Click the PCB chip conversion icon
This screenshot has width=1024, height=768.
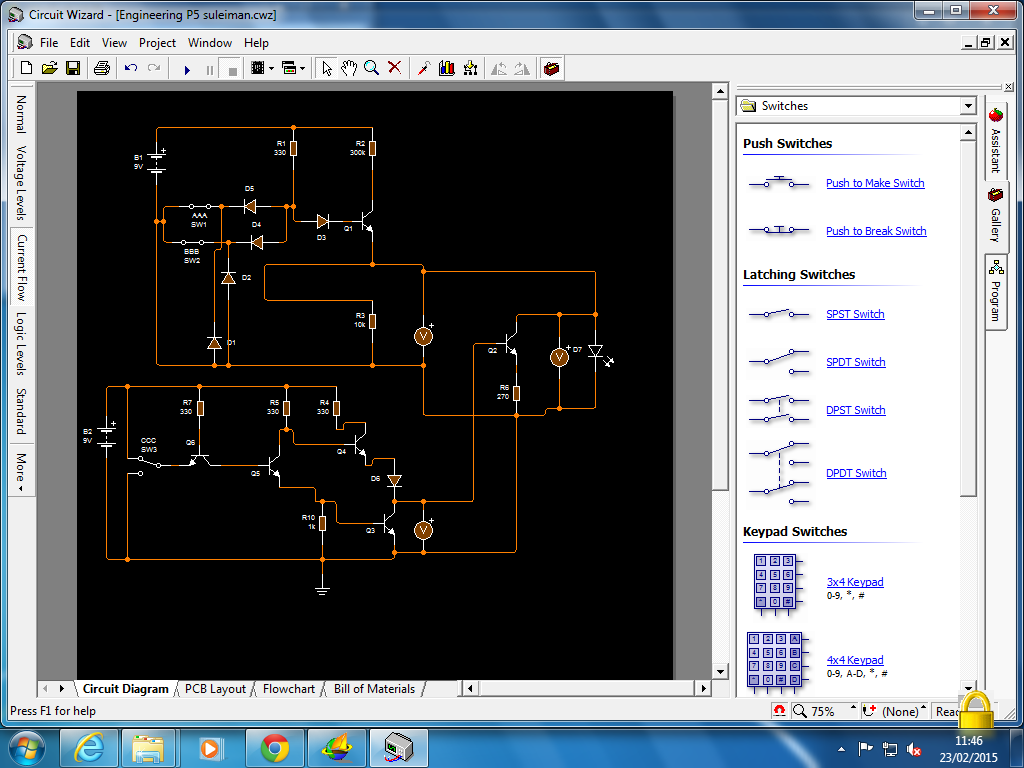[x=258, y=68]
